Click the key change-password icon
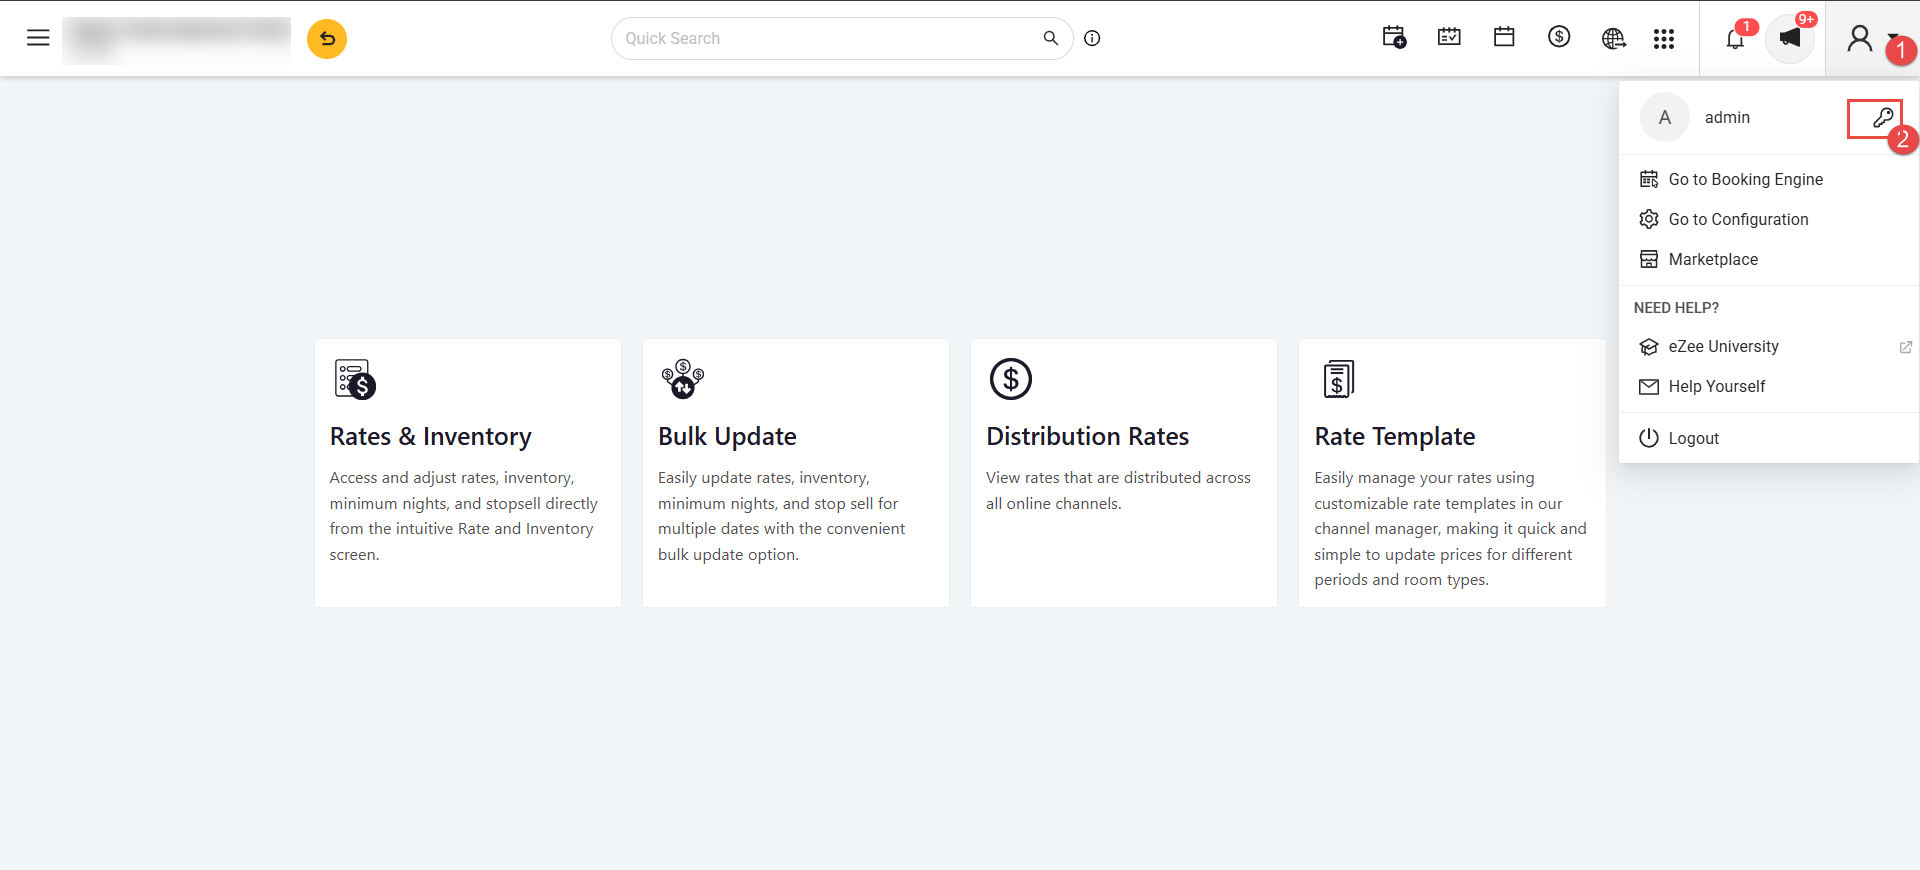The height and width of the screenshot is (870, 1920). click(x=1882, y=117)
